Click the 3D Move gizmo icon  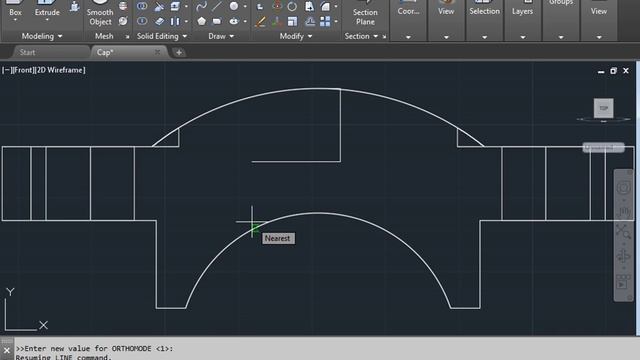click(x=277, y=6)
